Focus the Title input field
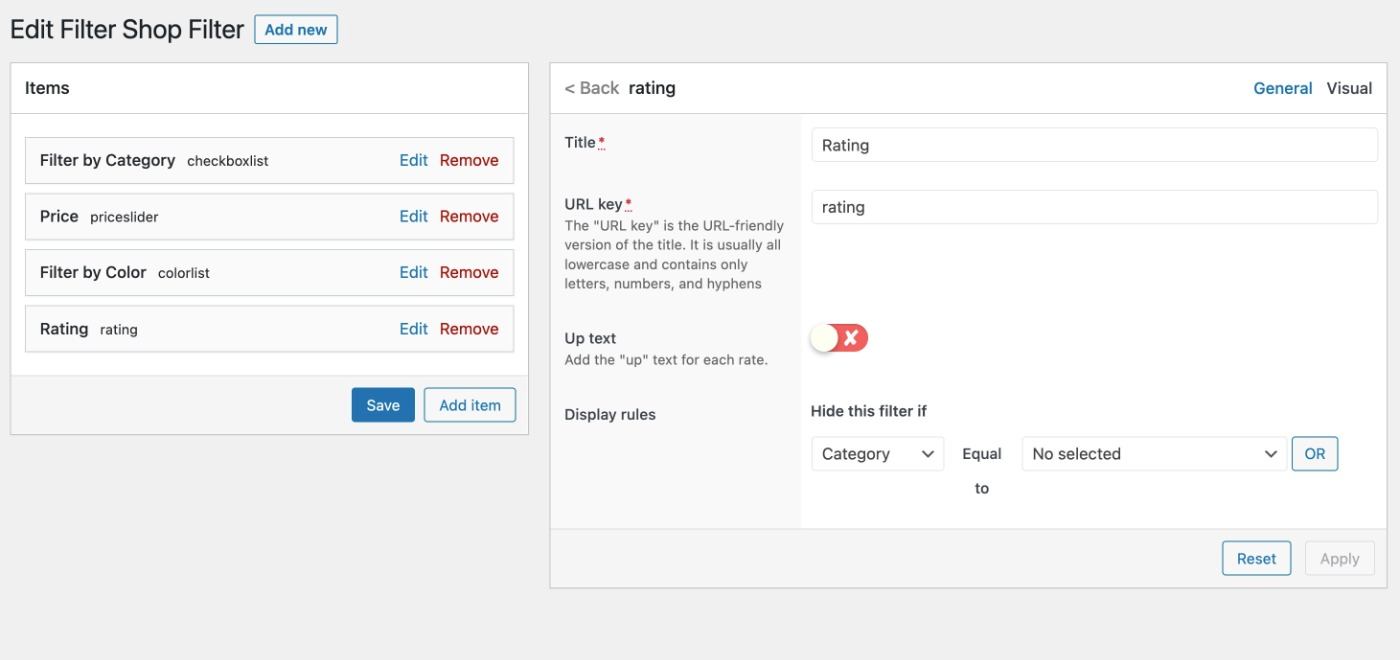 pyautogui.click(x=1094, y=145)
